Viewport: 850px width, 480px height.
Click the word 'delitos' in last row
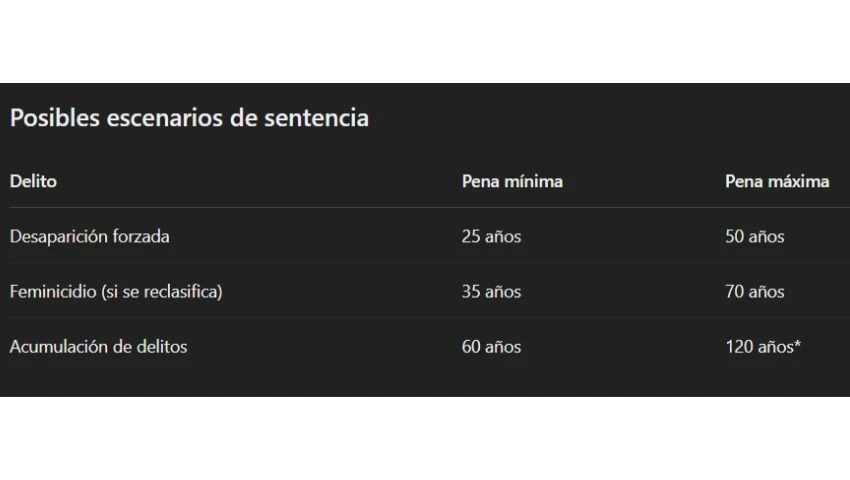coord(161,347)
